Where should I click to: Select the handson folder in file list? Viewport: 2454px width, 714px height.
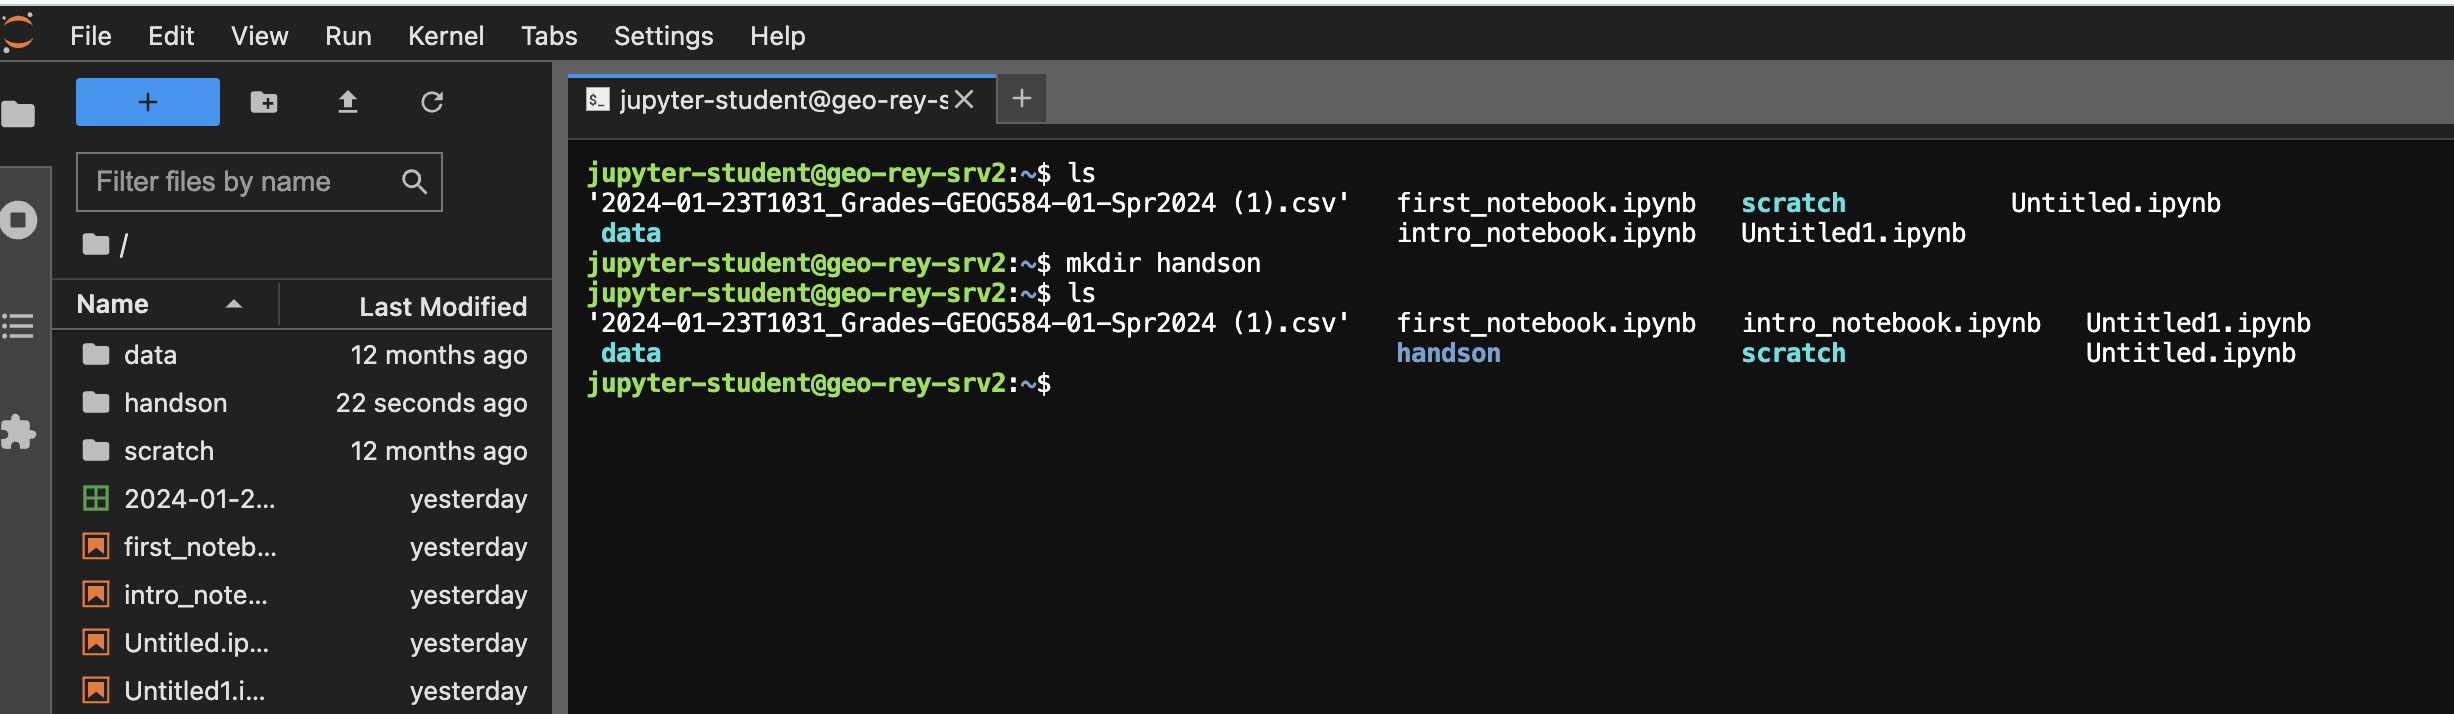(x=175, y=403)
